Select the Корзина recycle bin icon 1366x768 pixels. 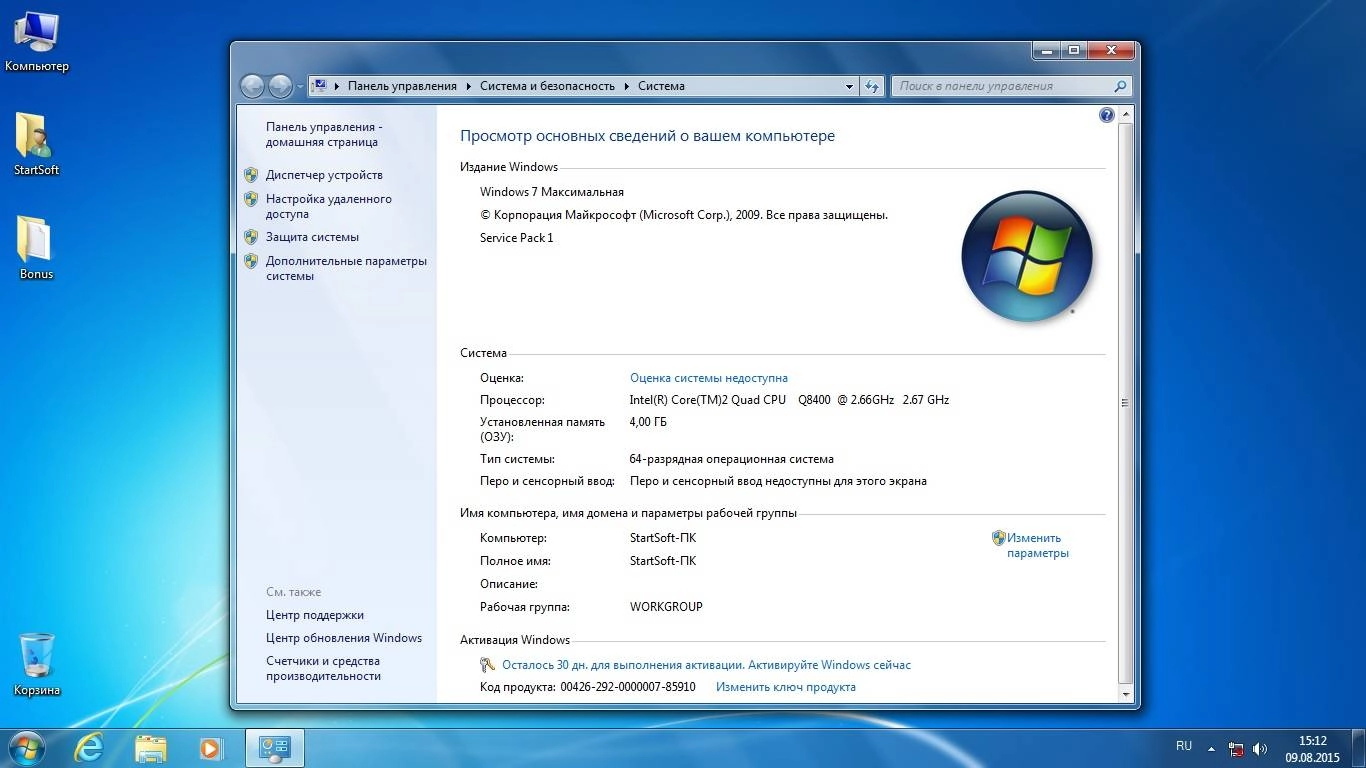36,664
